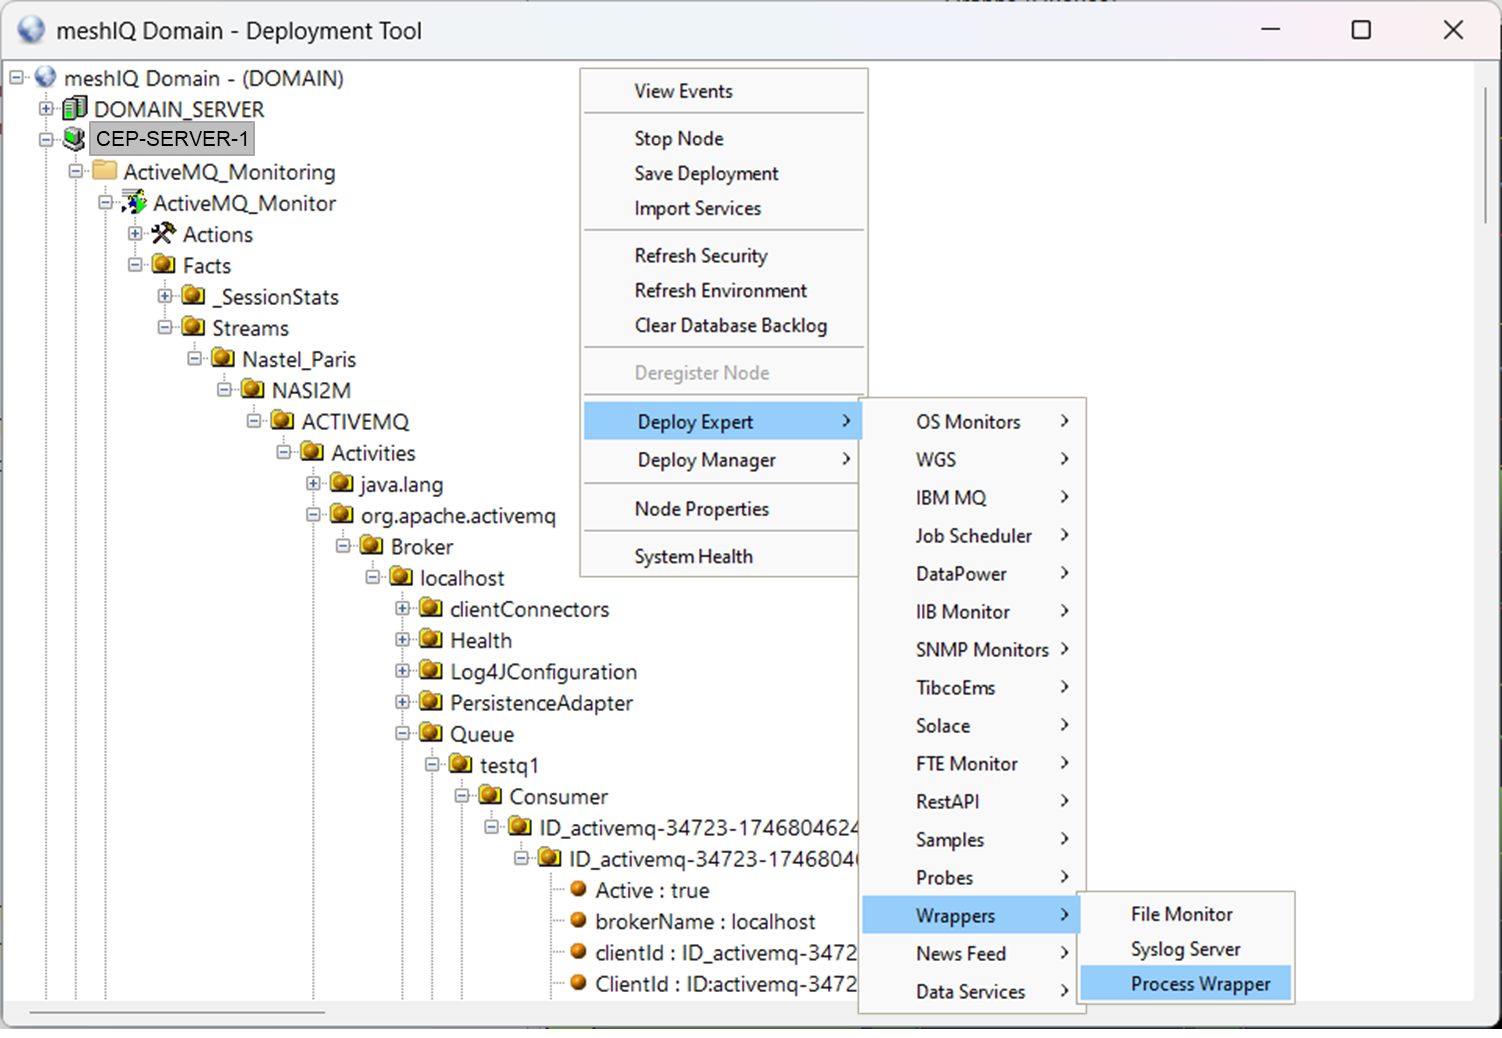Click the Streams folder icon
Screen dimensions: 1502x1038
[x=194, y=326]
